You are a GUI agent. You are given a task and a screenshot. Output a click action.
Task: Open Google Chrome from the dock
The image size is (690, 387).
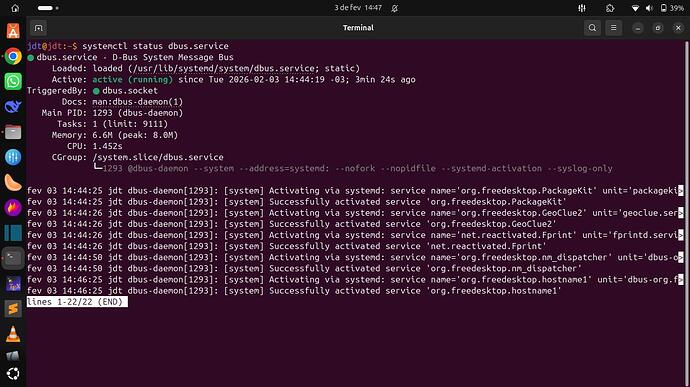point(13,56)
